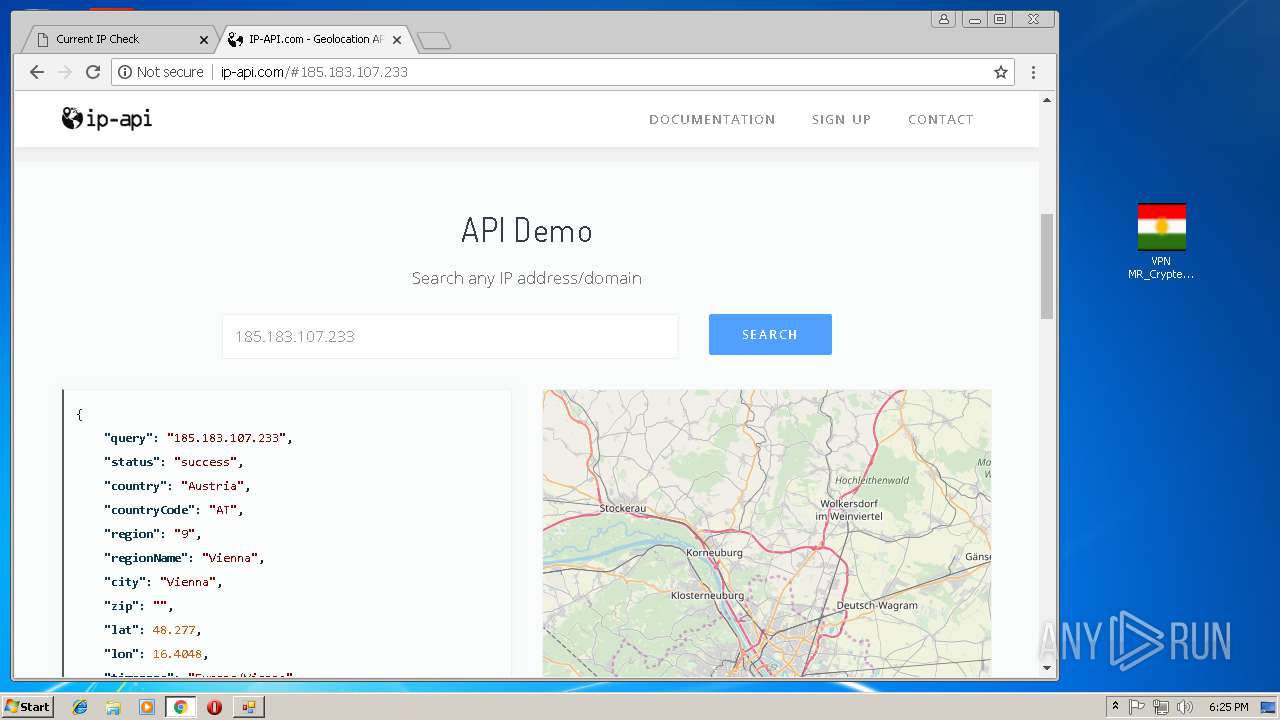
Task: Open the Action Center flag icon
Action: pyautogui.click(x=1137, y=707)
